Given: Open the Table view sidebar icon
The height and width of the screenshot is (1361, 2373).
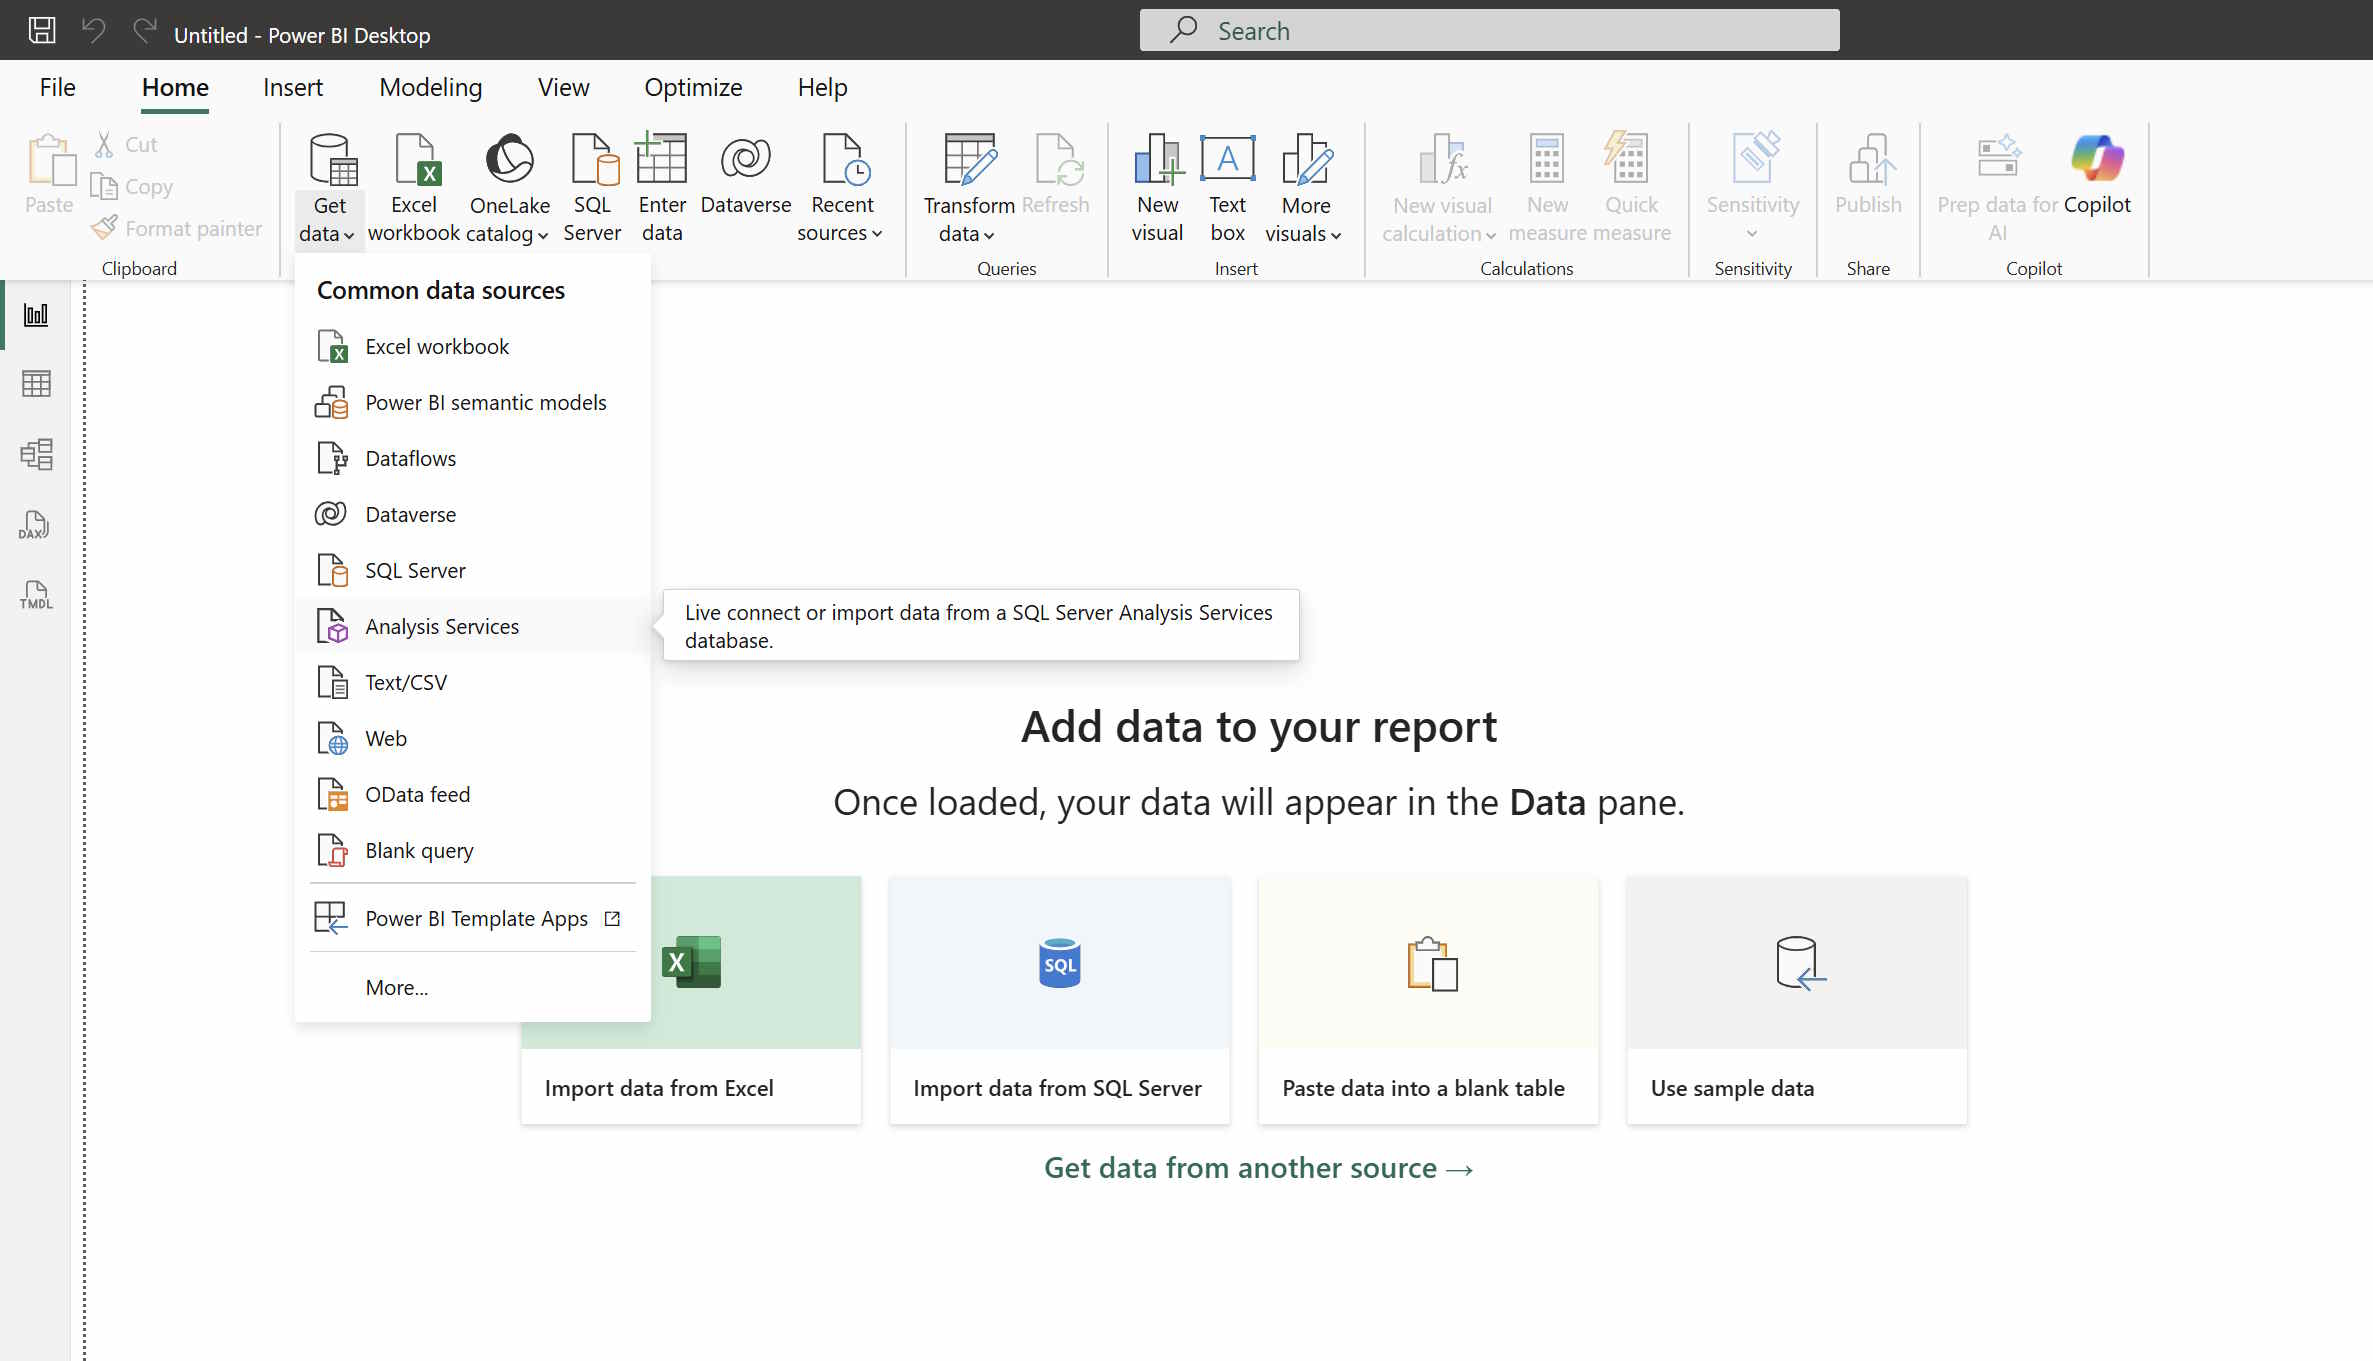Looking at the screenshot, I should (36, 384).
